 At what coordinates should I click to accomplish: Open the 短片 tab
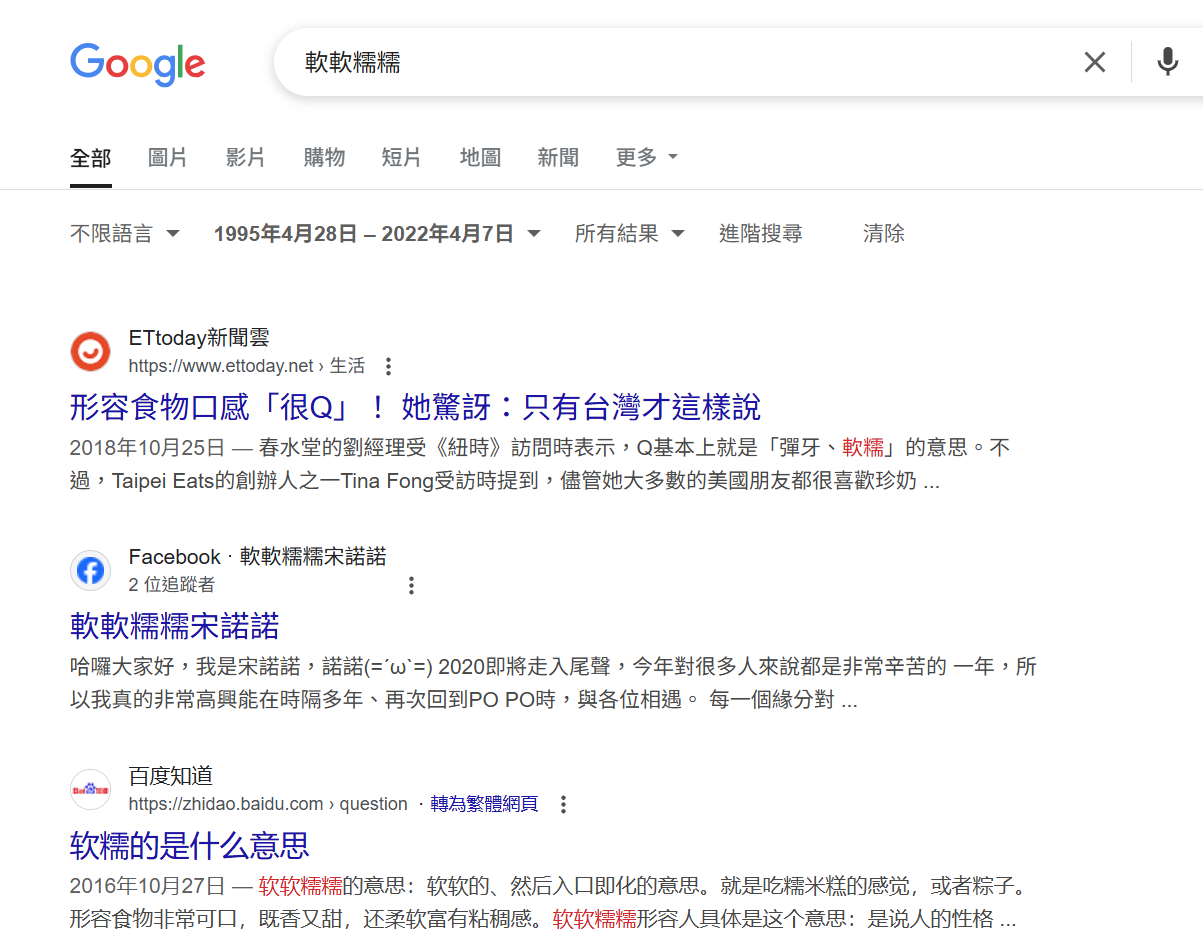click(x=401, y=157)
